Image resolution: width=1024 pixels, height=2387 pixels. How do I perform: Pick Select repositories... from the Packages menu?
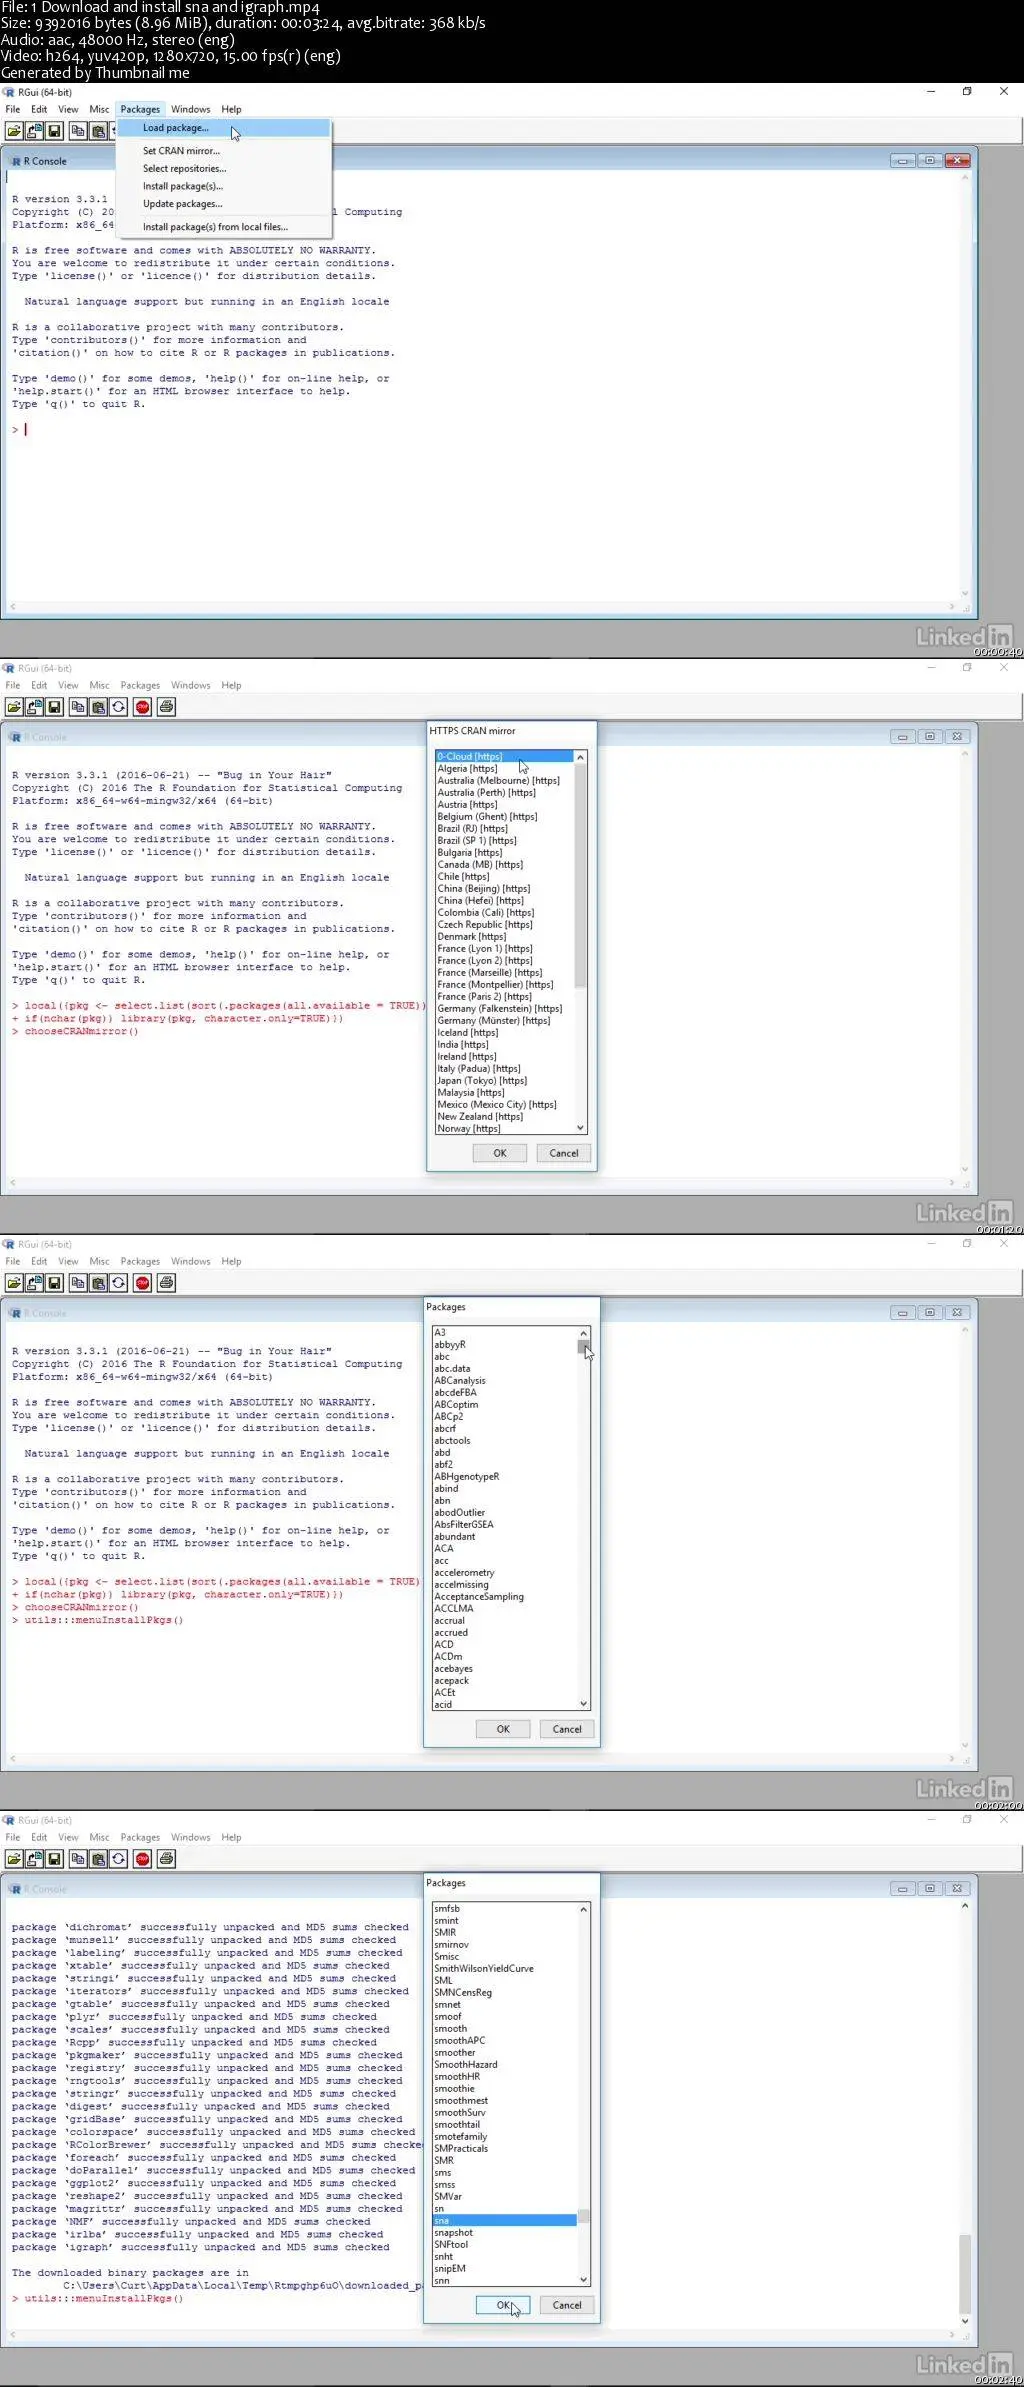223,169
